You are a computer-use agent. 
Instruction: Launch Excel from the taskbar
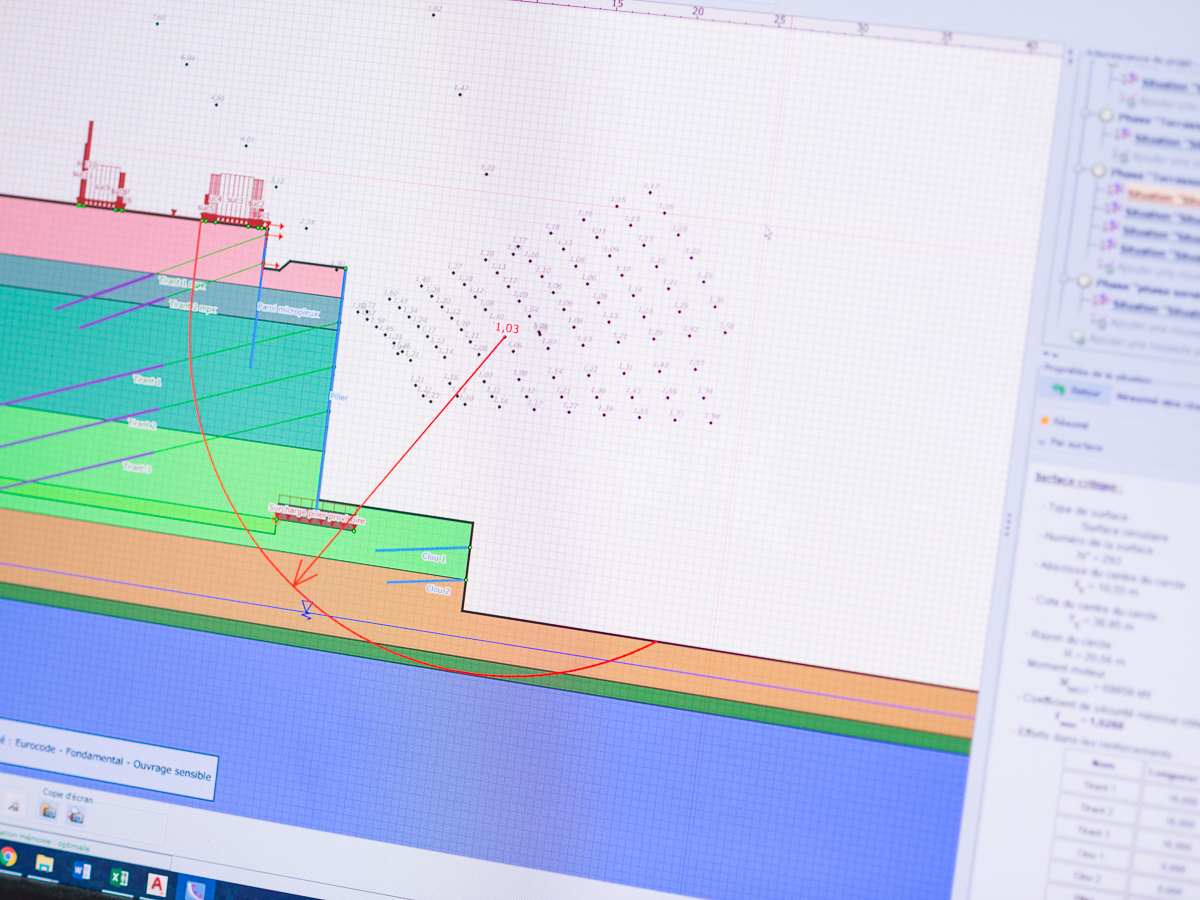(x=119, y=878)
